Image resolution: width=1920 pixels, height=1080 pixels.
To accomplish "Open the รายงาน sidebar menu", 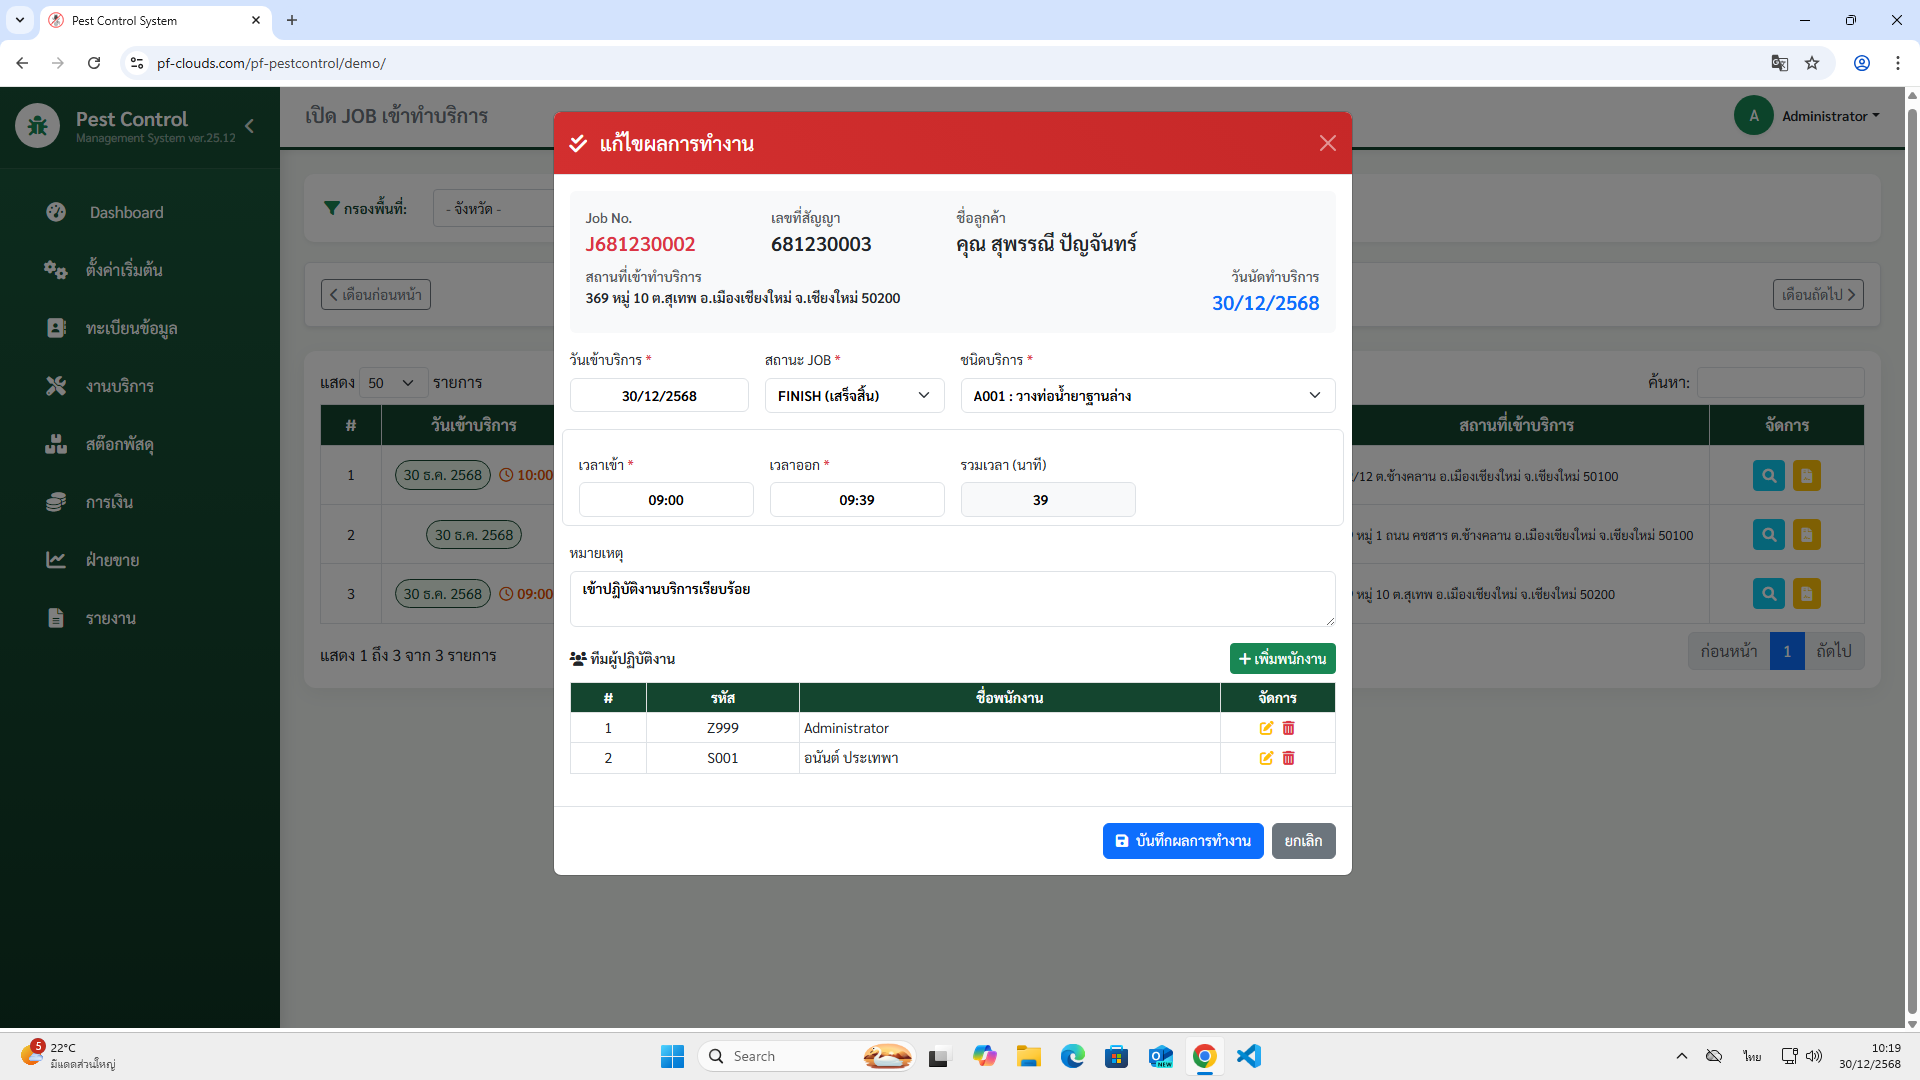I will [110, 618].
